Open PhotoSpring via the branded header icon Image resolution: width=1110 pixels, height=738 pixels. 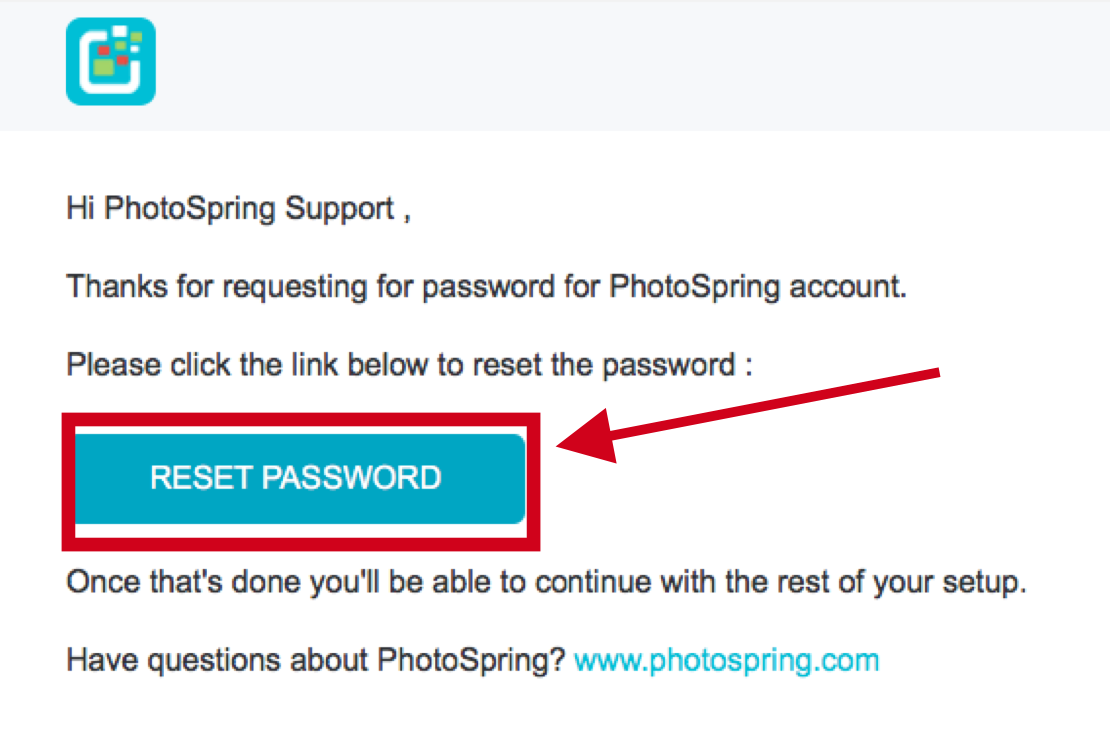click(x=110, y=60)
